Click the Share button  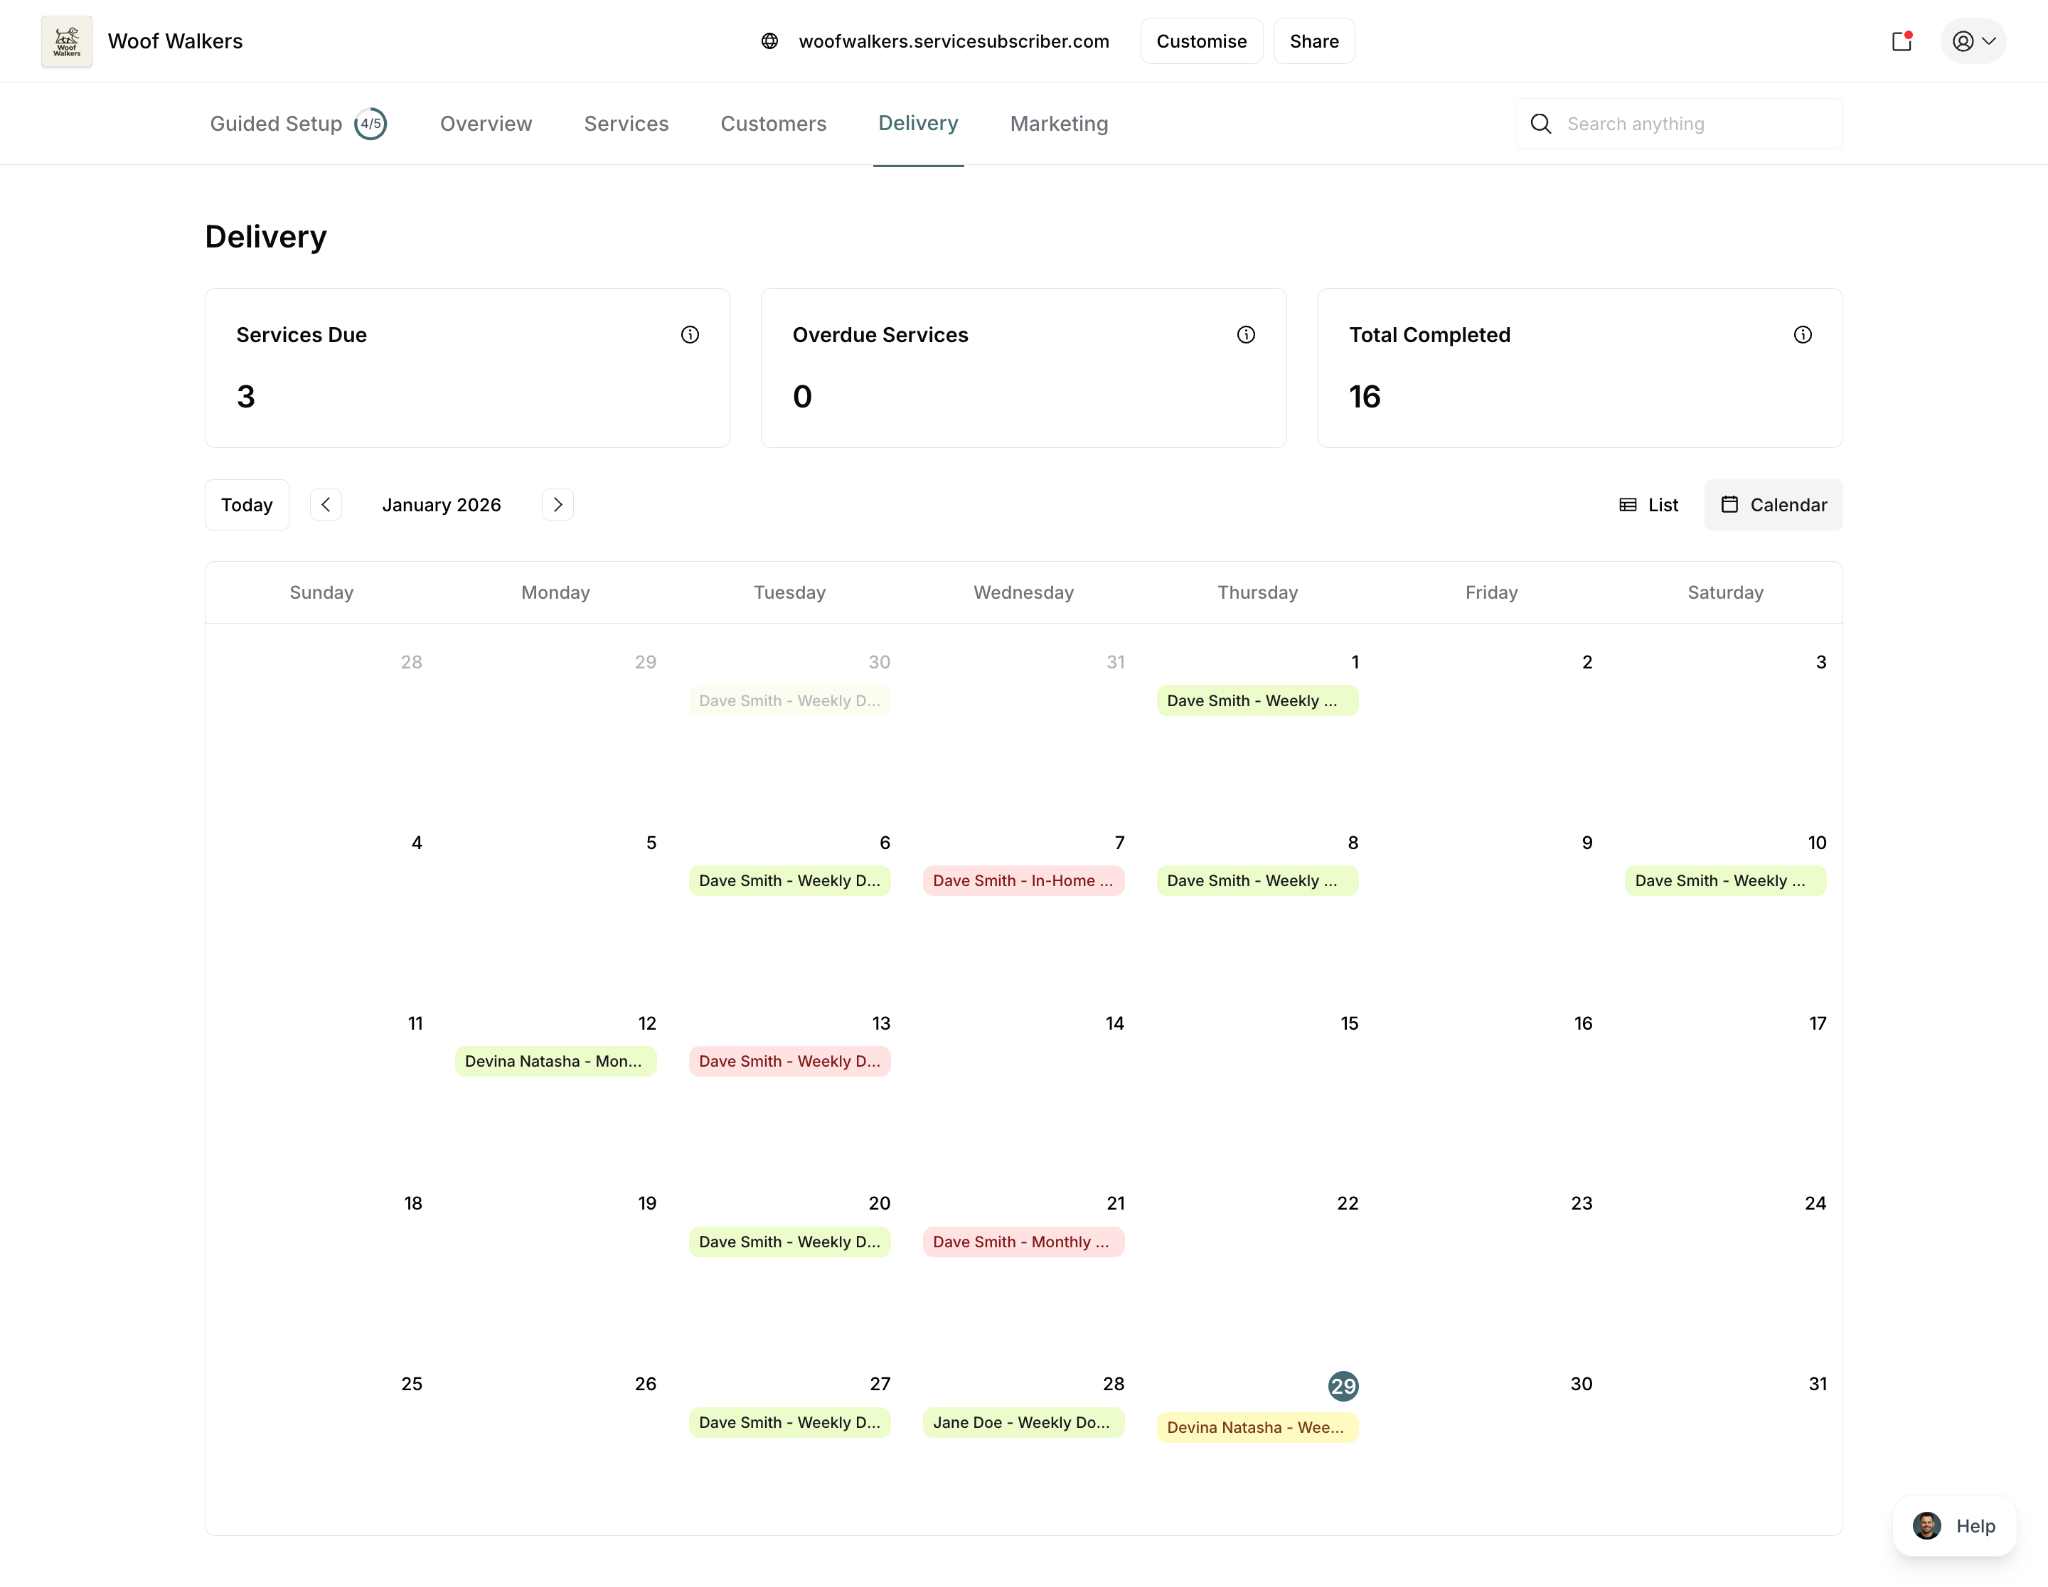click(1313, 41)
